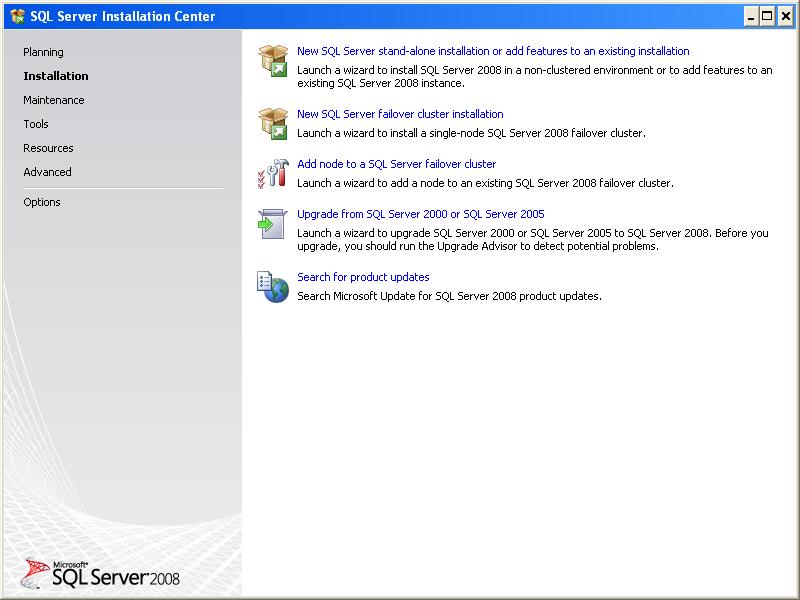Open the Tools section

[x=36, y=124]
